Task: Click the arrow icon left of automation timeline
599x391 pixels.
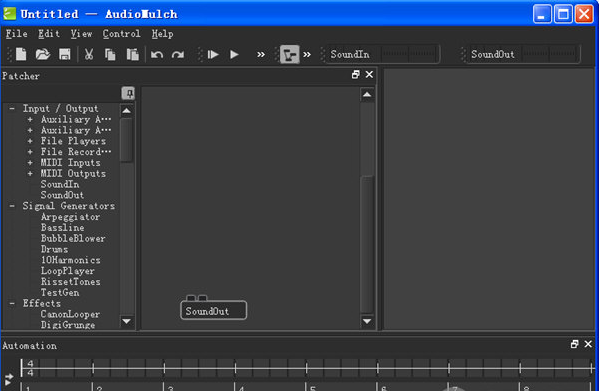Action: tap(8, 379)
